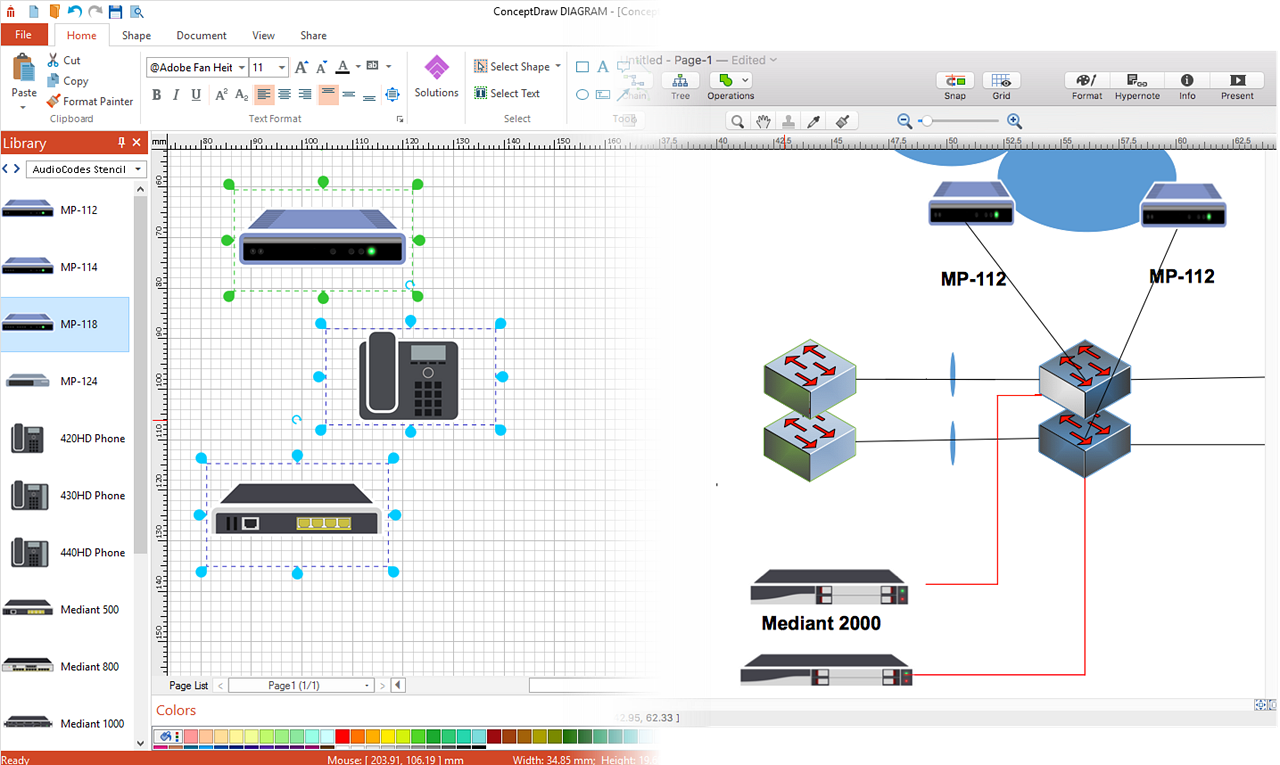
Task: Toggle bold text formatting
Action: click(157, 95)
